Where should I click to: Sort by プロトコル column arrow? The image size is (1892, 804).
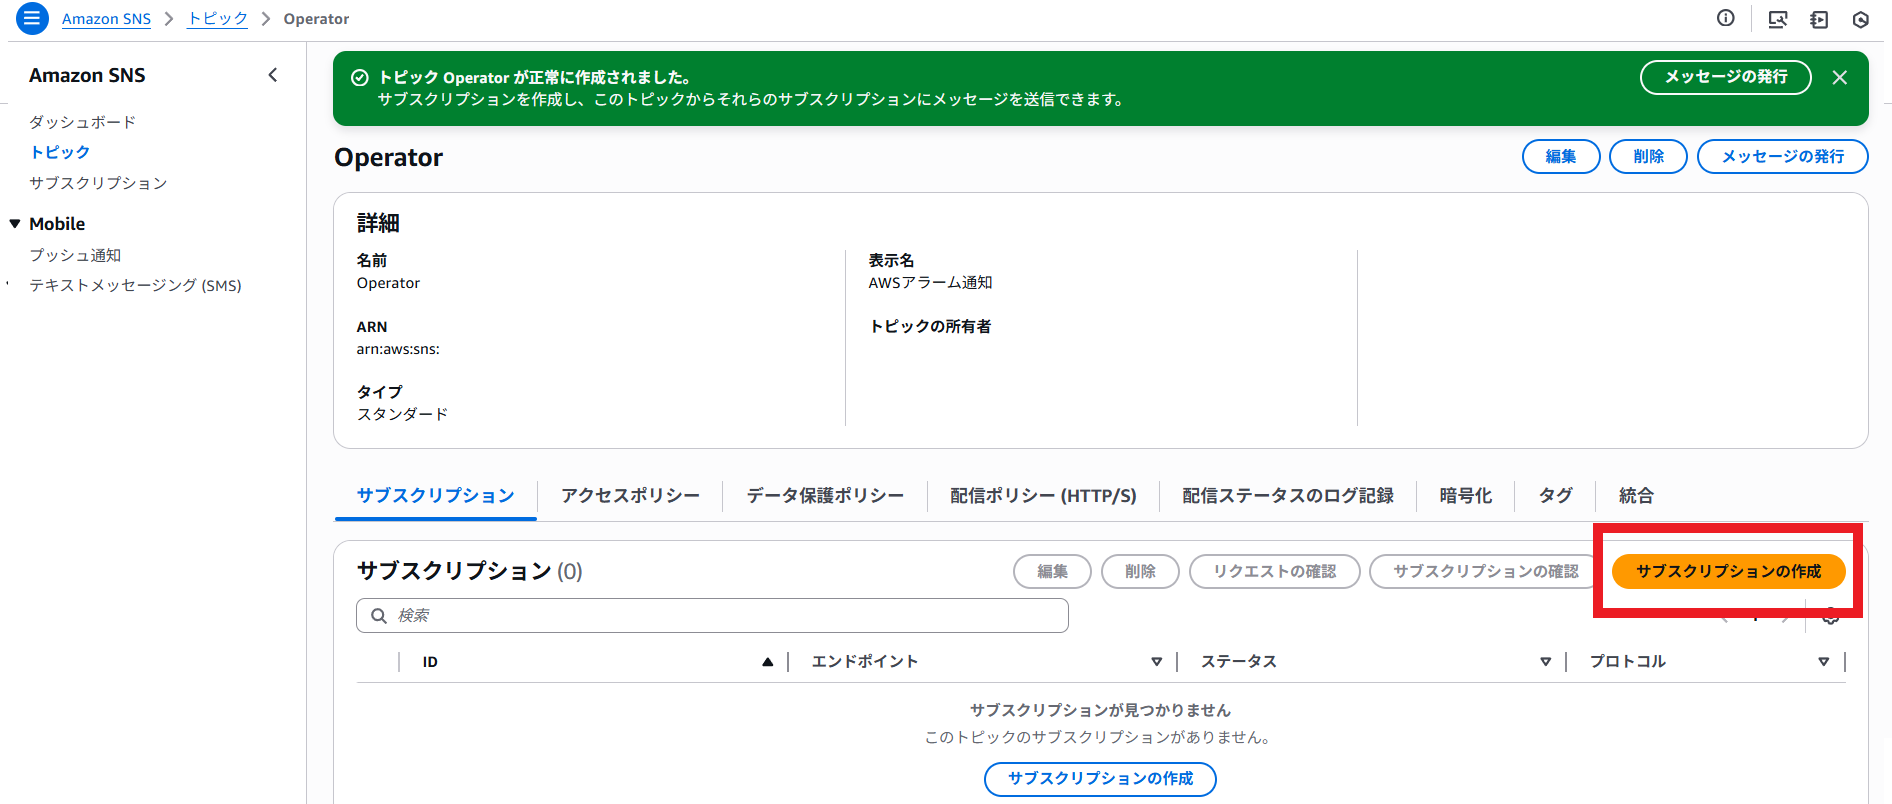pyautogui.click(x=1823, y=662)
